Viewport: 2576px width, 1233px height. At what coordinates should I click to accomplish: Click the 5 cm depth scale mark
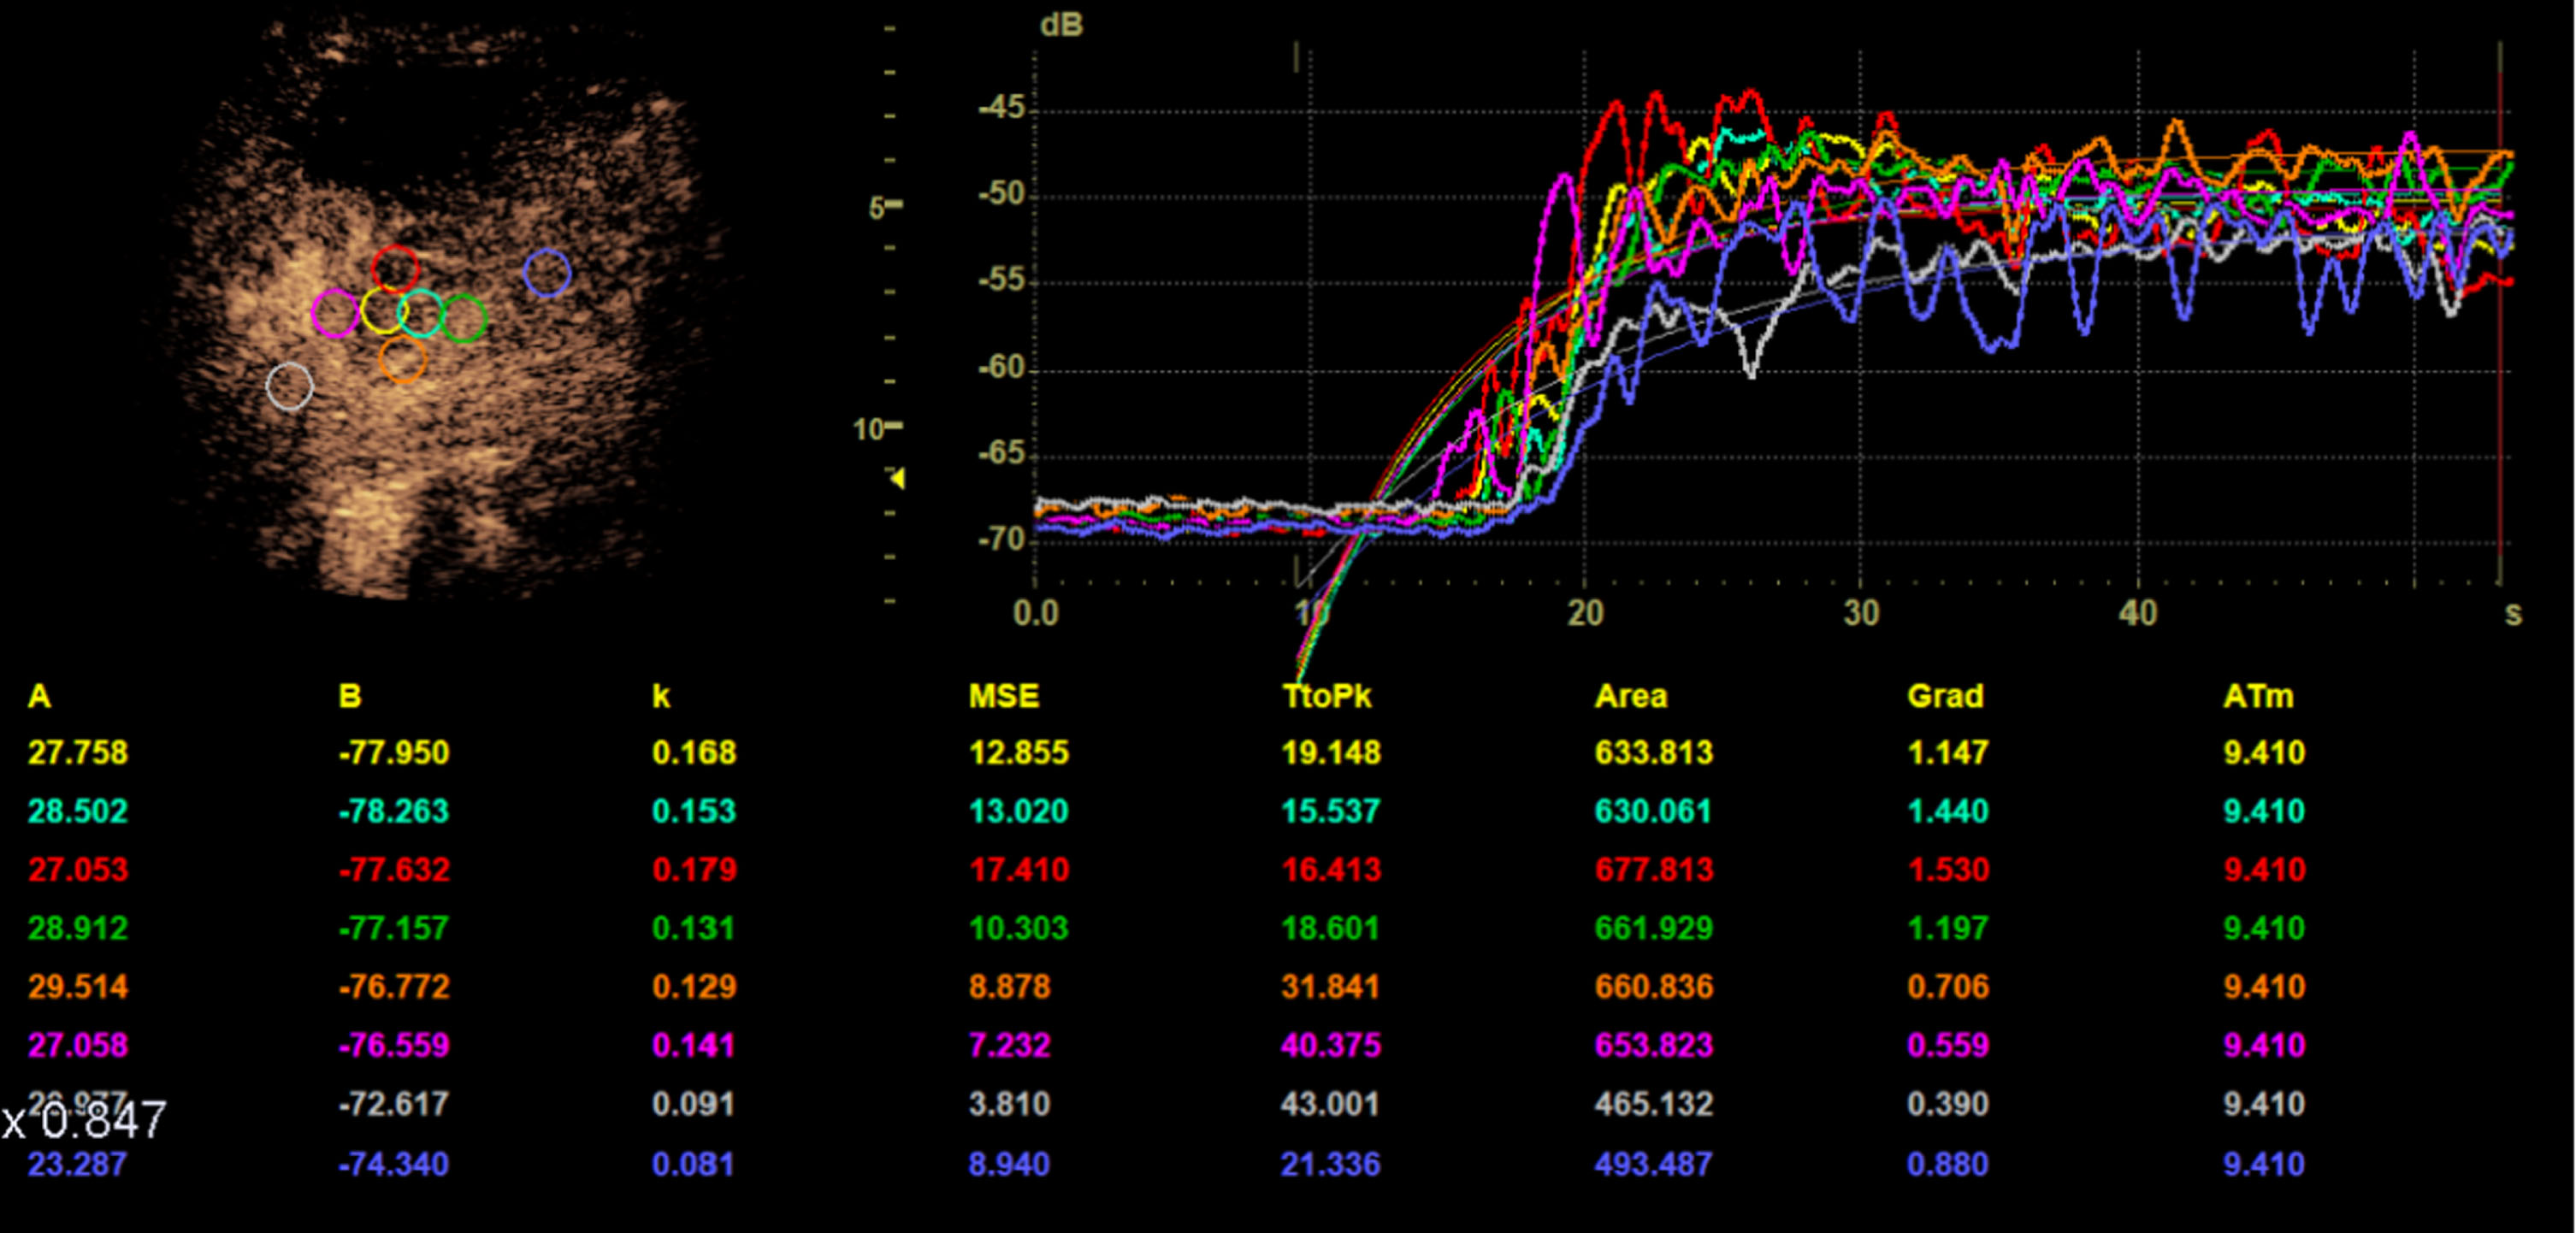click(886, 206)
